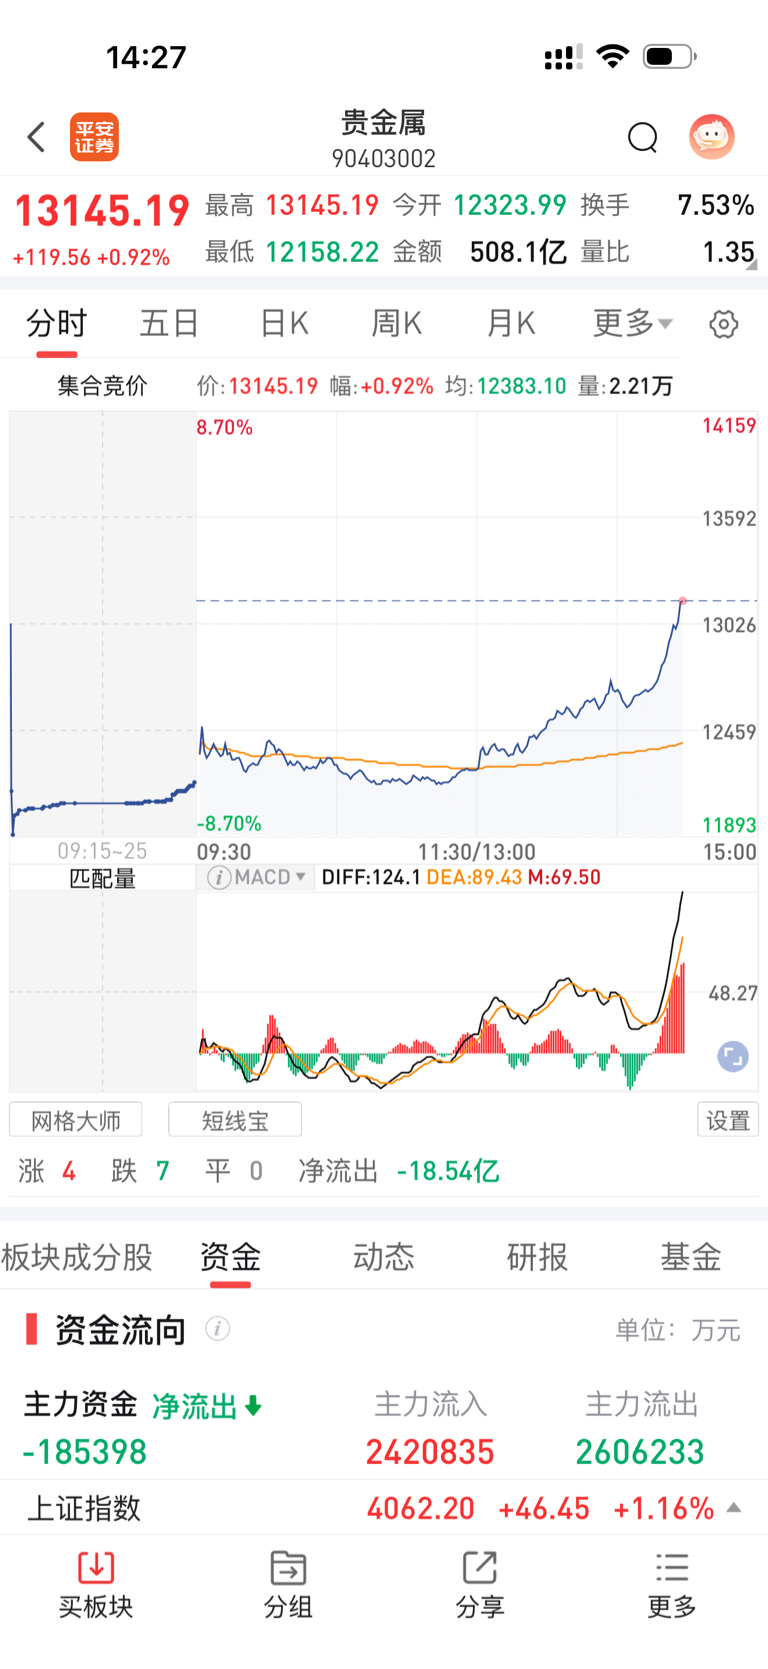
Task: Tap the 资金流向 info icon
Action: click(x=217, y=1328)
